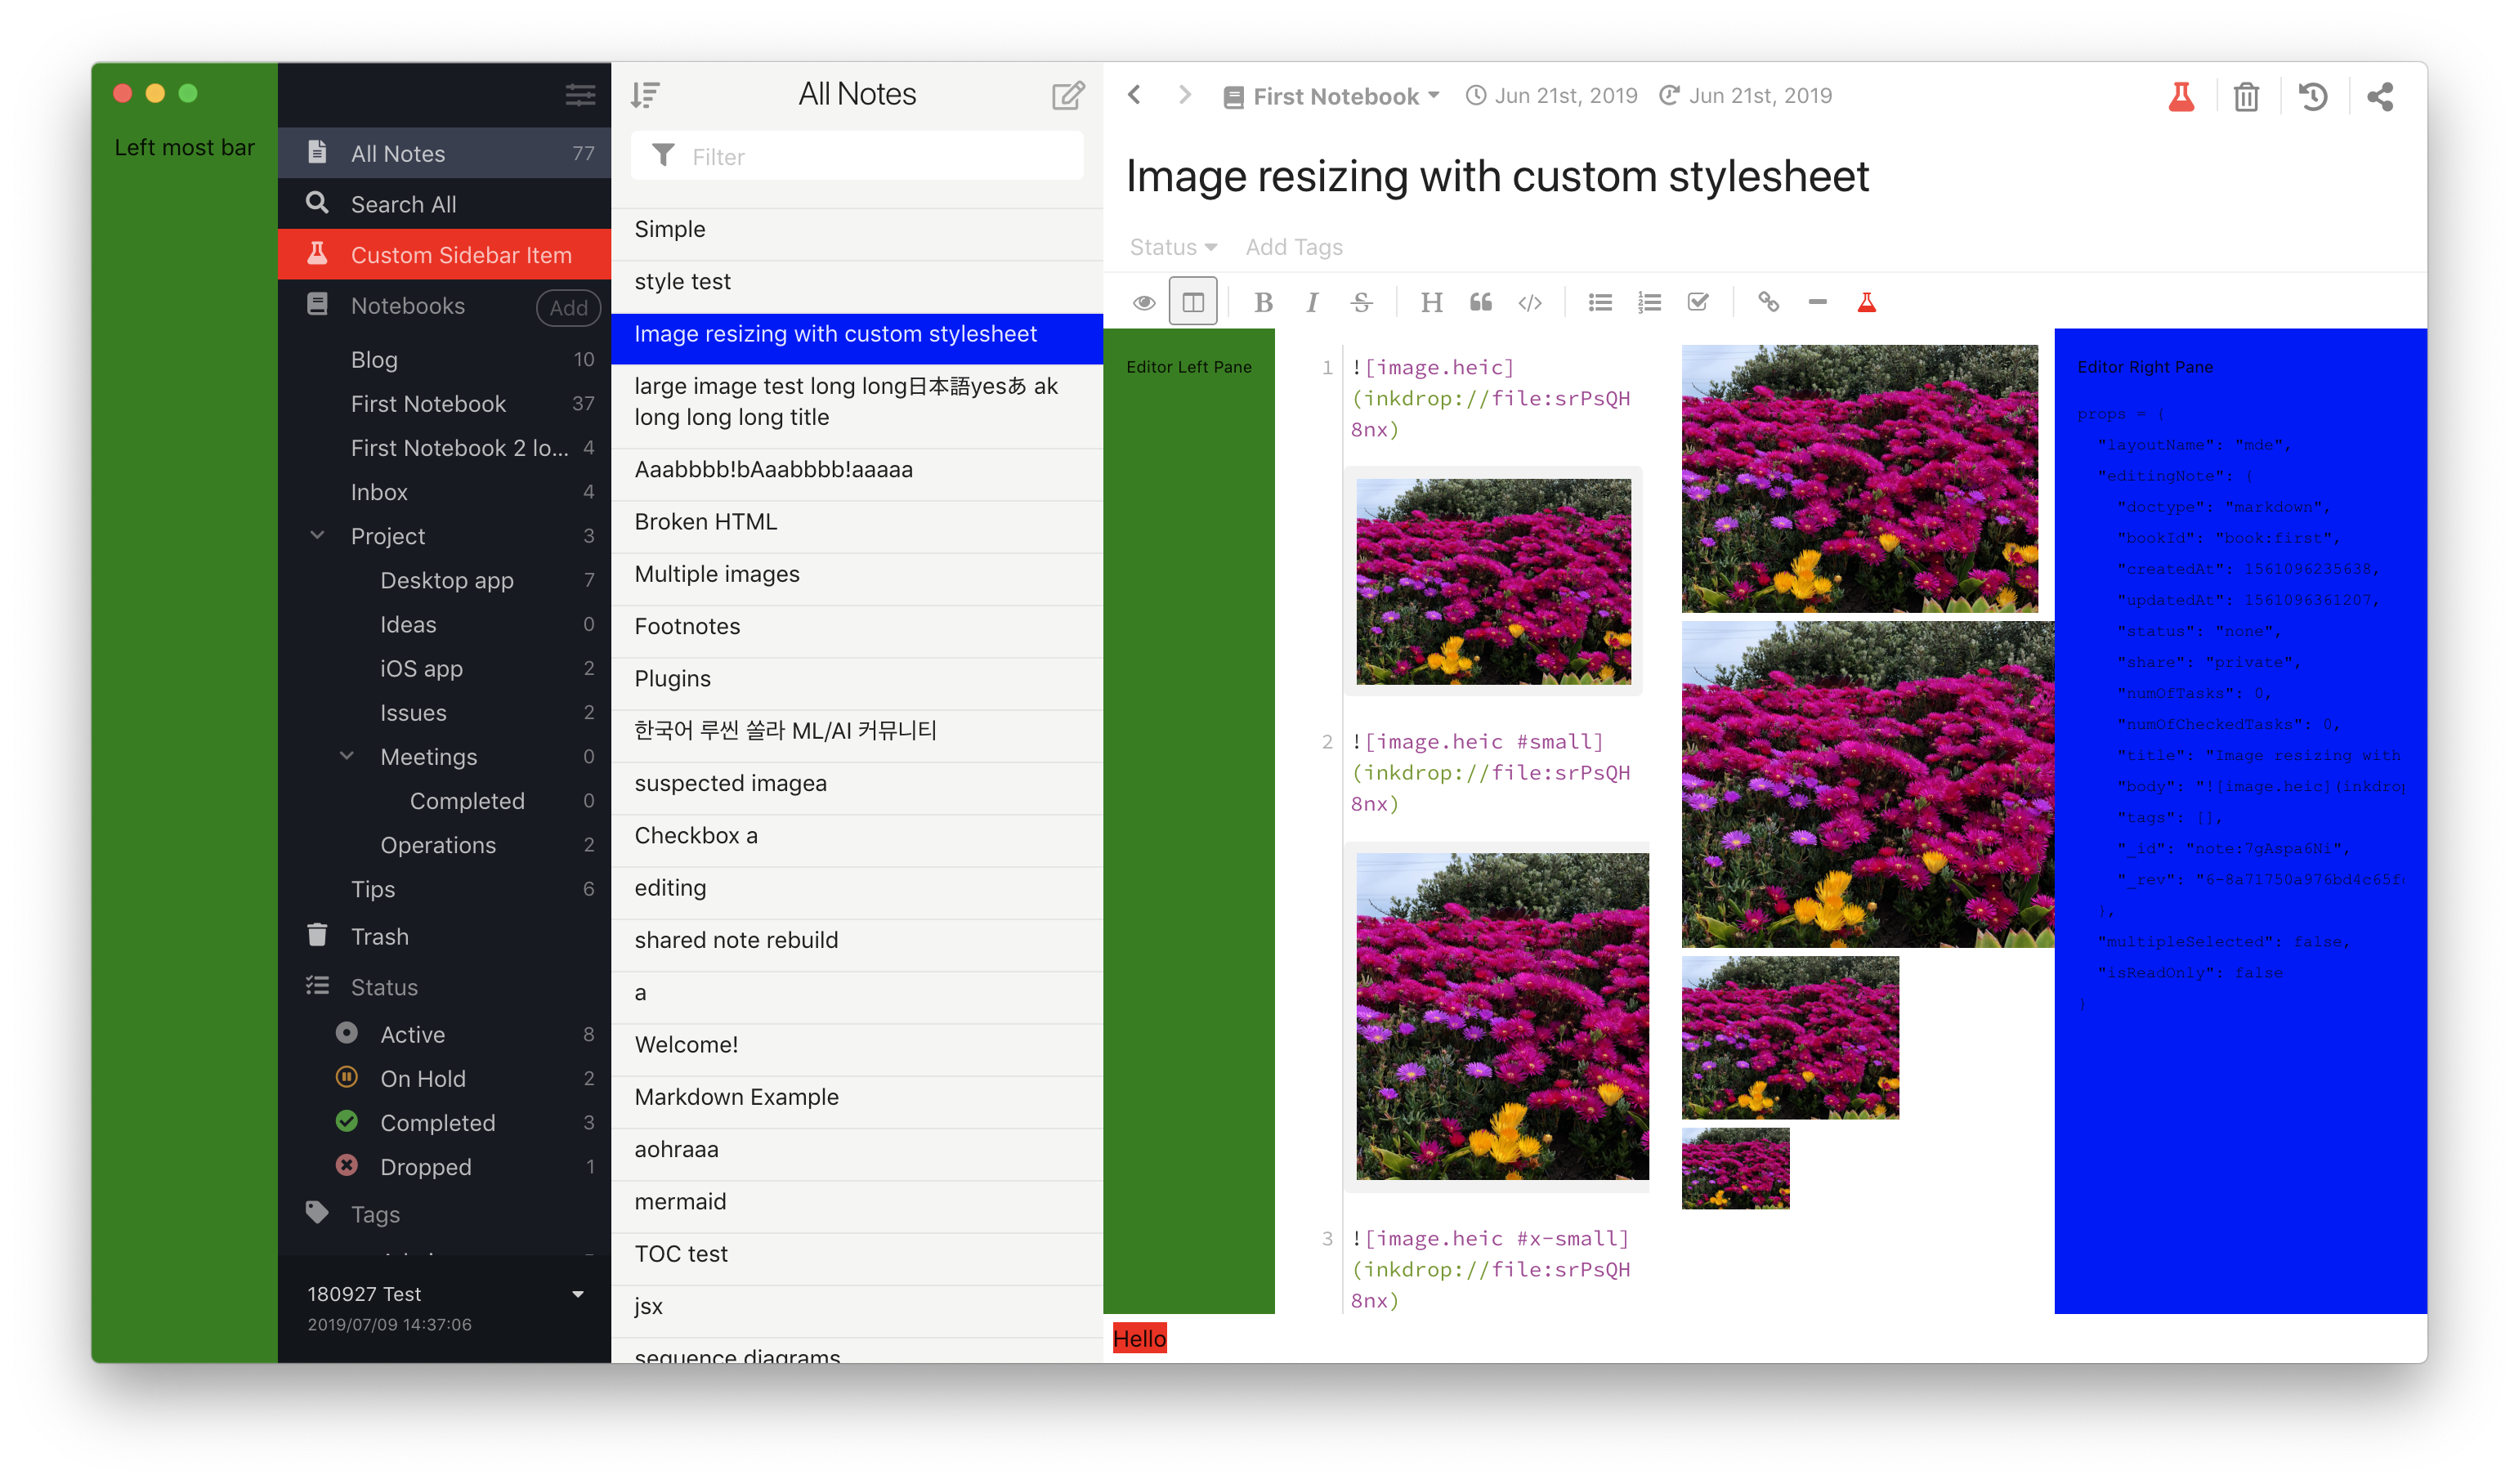This screenshot has width=2519, height=1484.
Task: Open the Status dropdown under the title
Action: pos(1172,247)
